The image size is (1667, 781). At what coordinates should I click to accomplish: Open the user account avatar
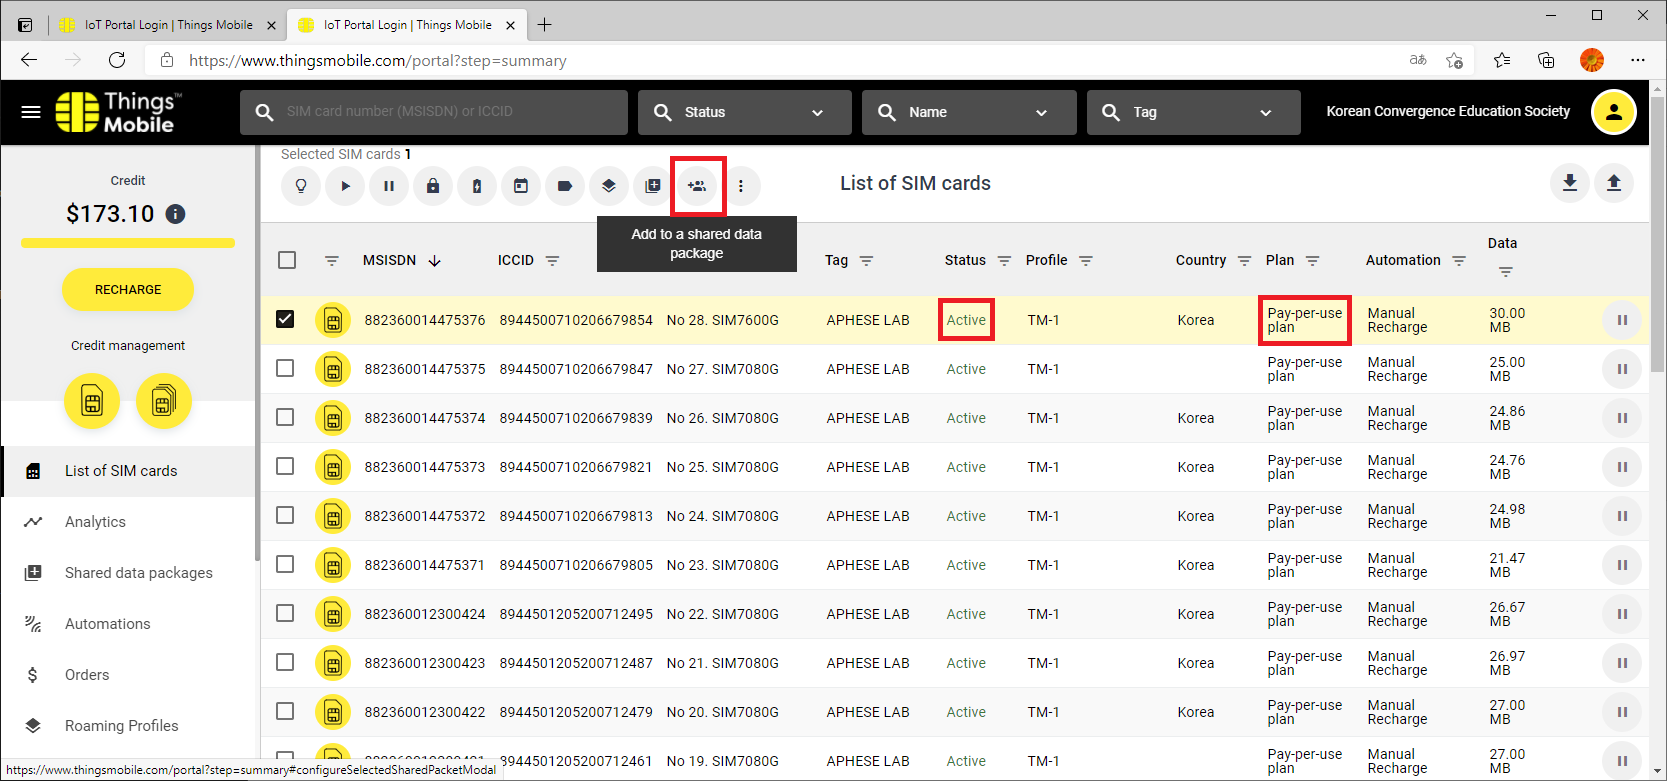(x=1613, y=112)
